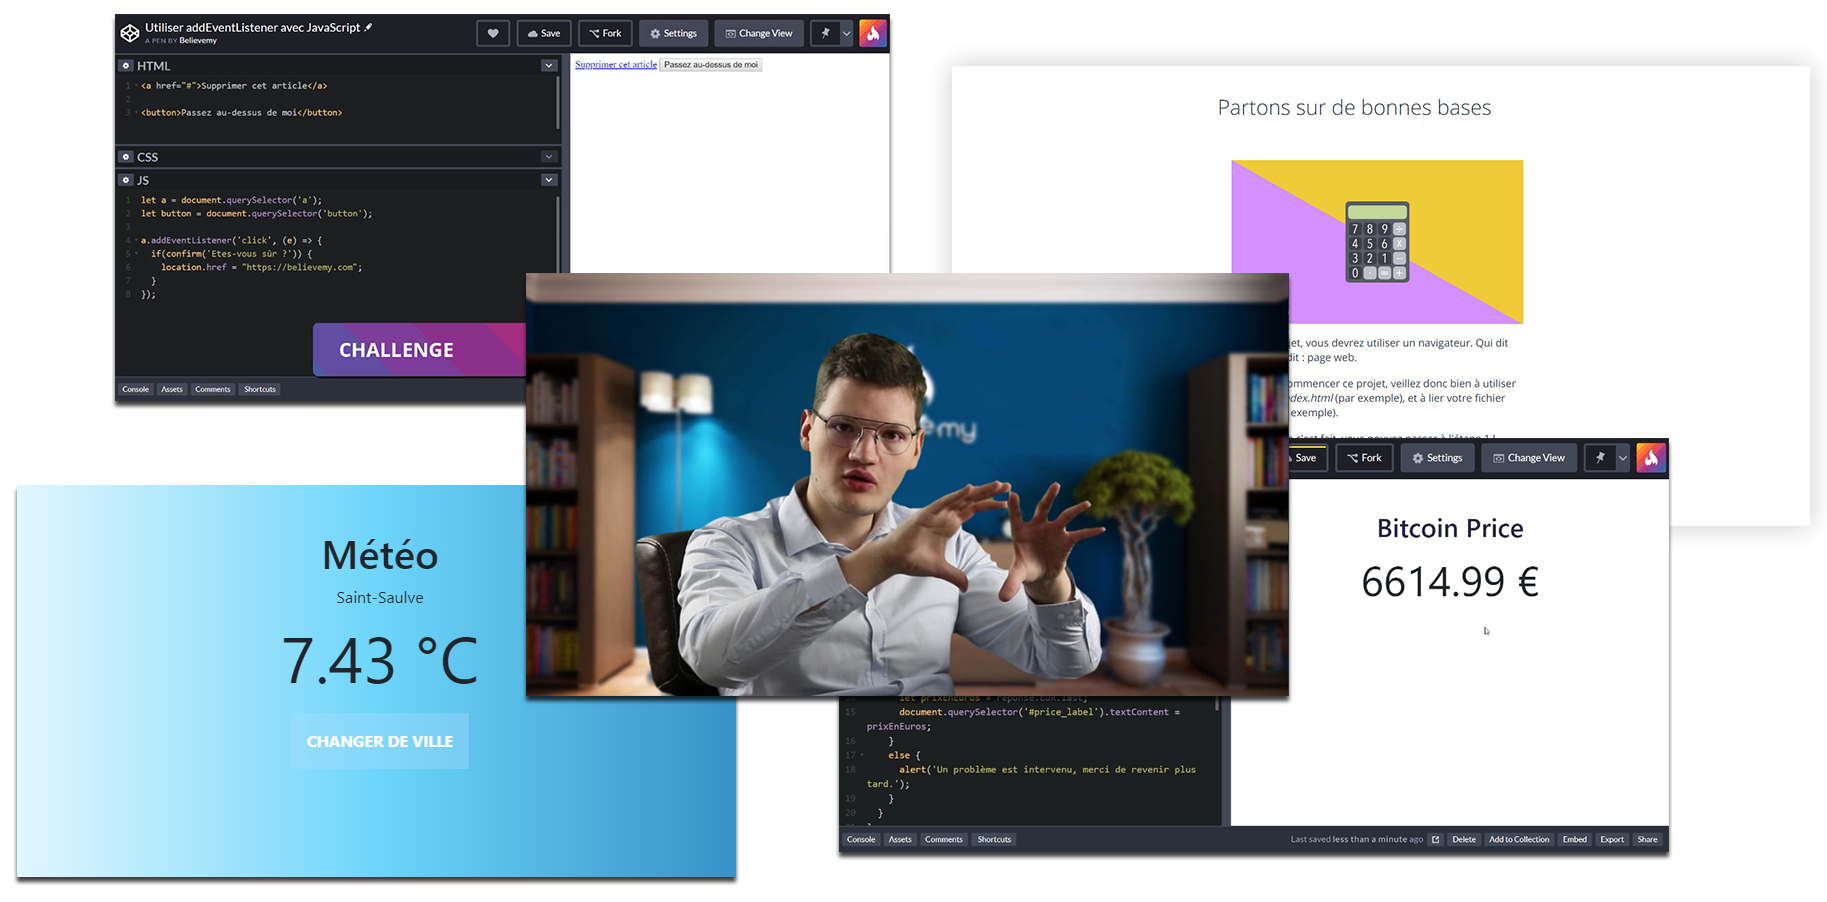Click the JS editor vertical scrollbar

[x=558, y=235]
